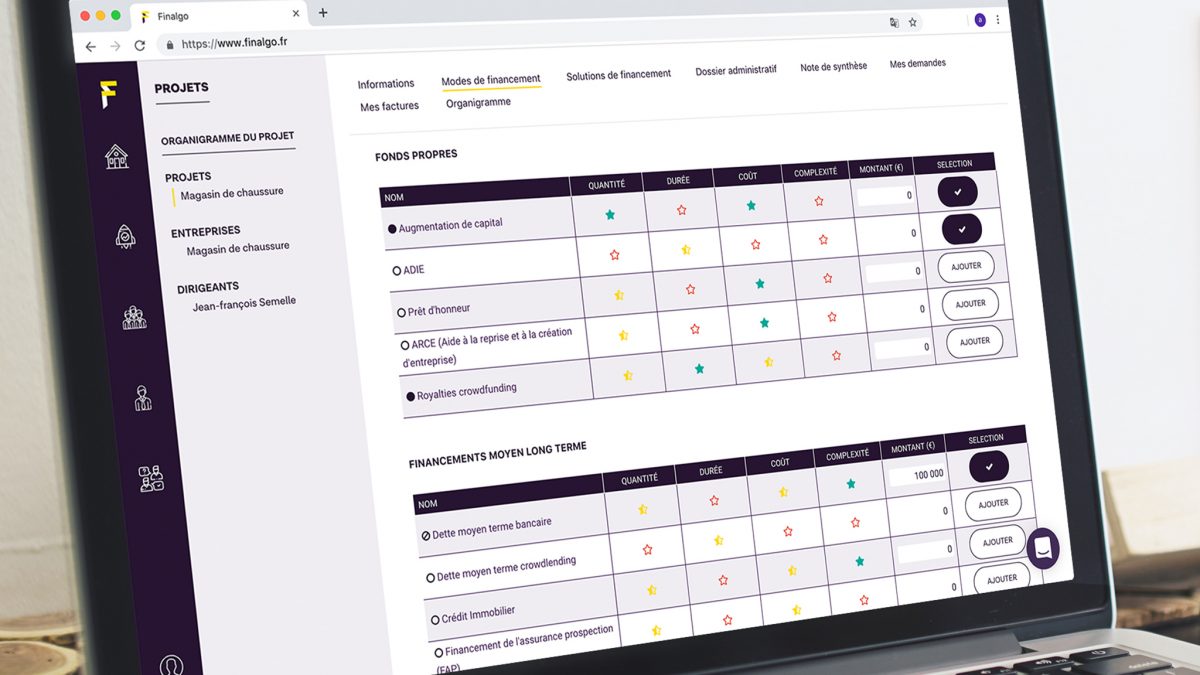This screenshot has width=1200, height=675.
Task: Open the chat widget bubble
Action: (1042, 548)
